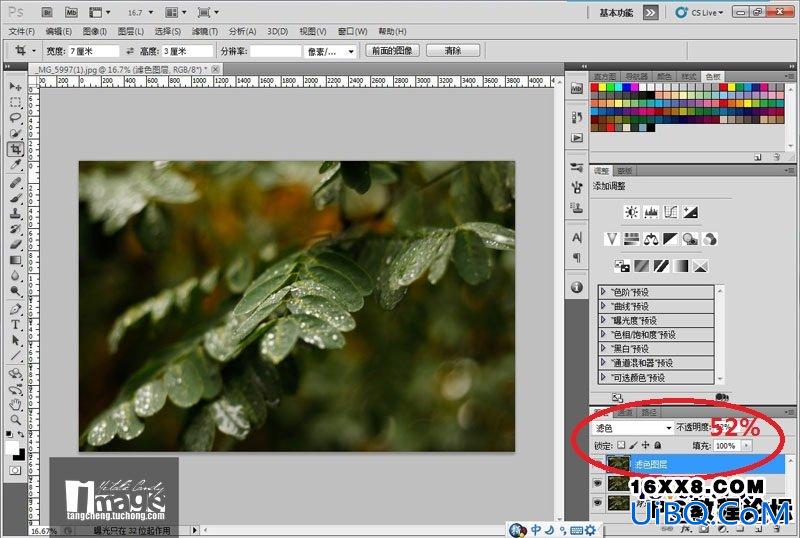The width and height of the screenshot is (800, 538).
Task: Select the Rectangular Marquee tool
Action: pos(15,103)
